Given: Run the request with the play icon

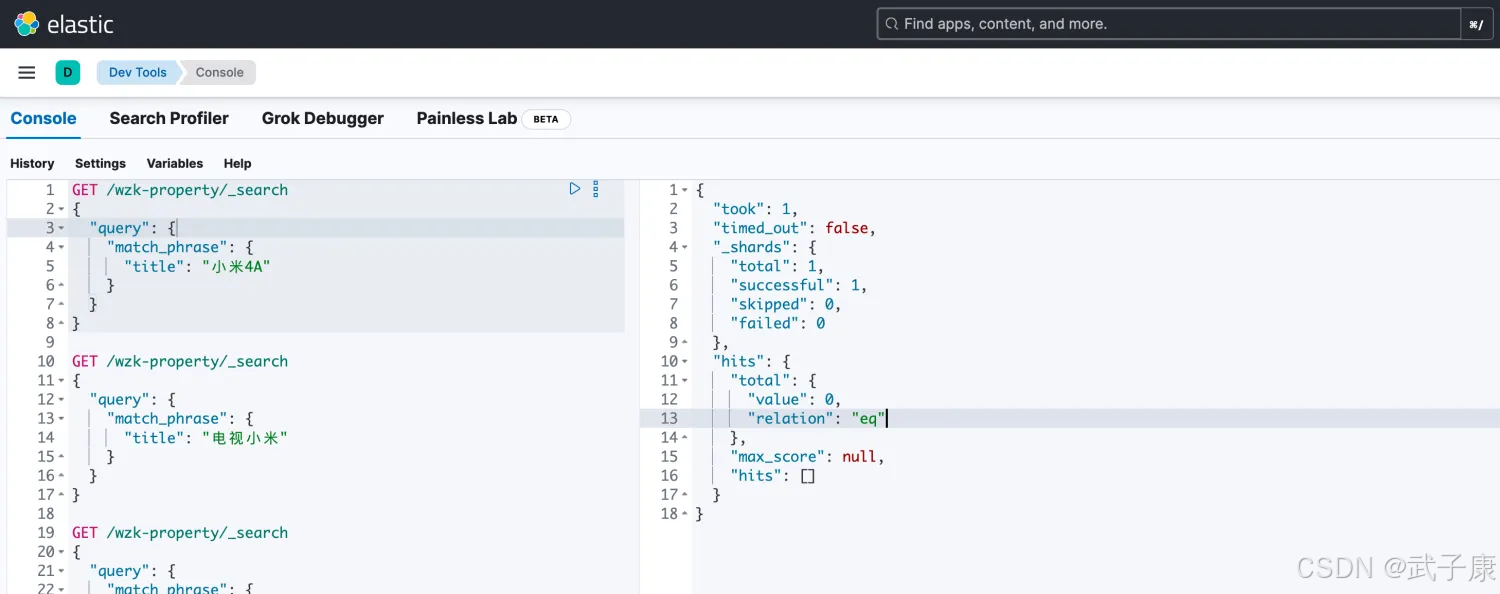Looking at the screenshot, I should pyautogui.click(x=575, y=188).
